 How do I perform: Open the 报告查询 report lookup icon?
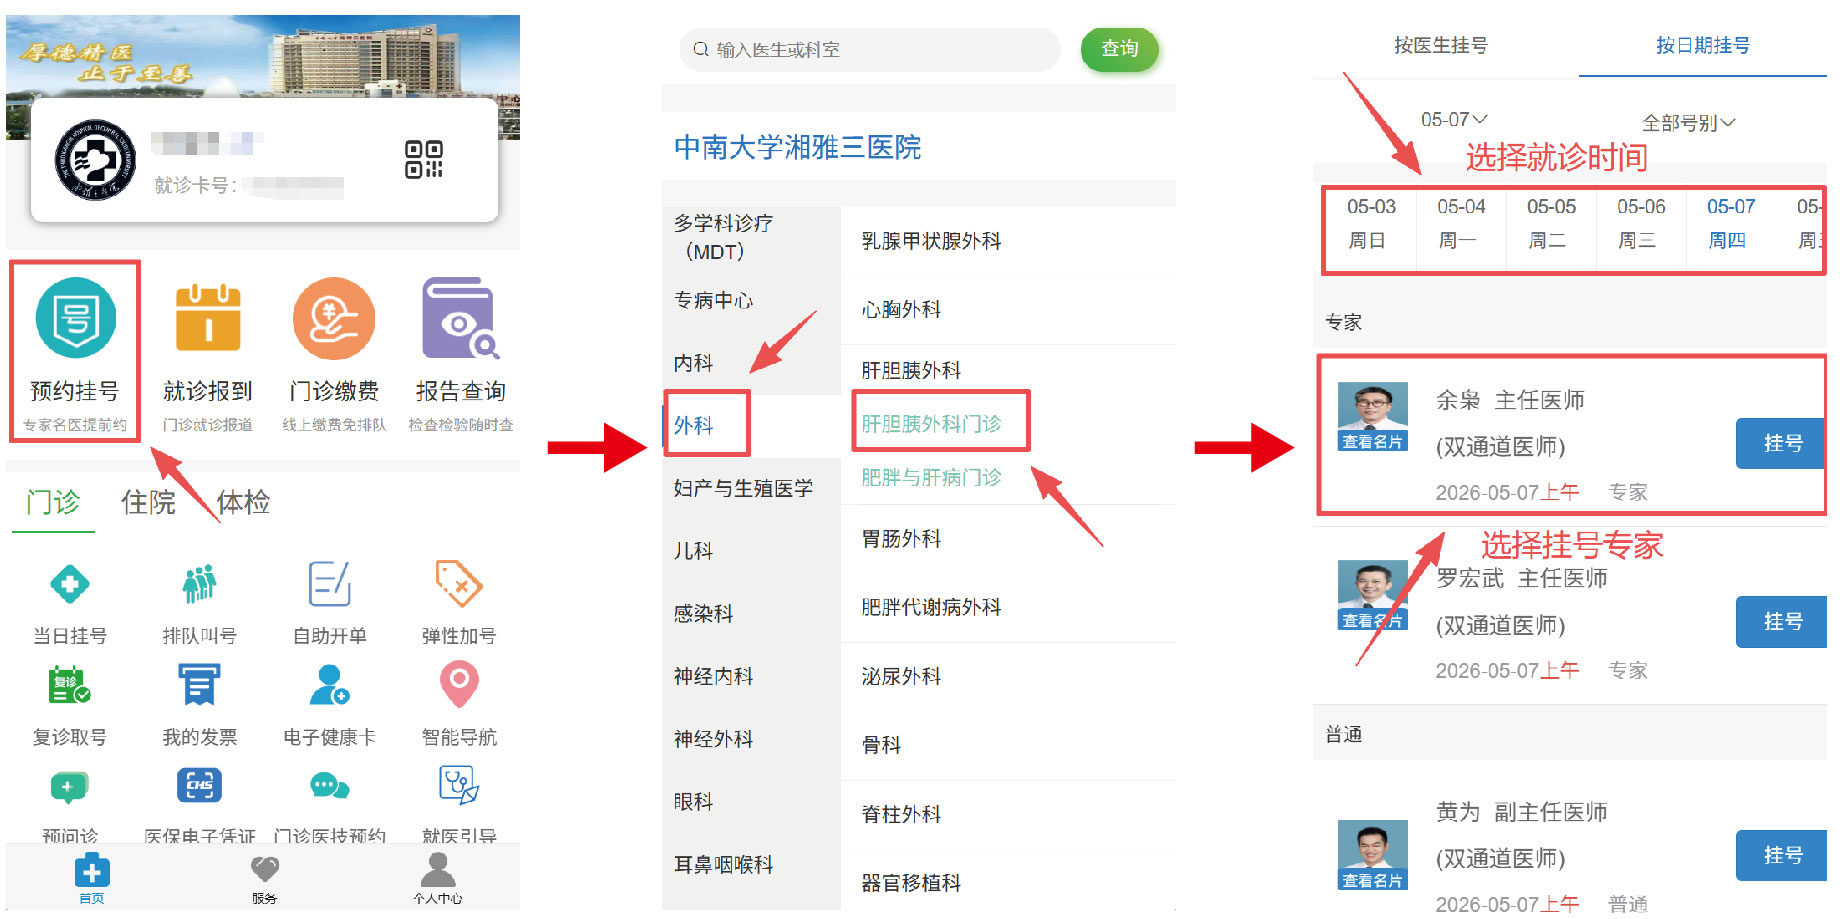(x=460, y=318)
